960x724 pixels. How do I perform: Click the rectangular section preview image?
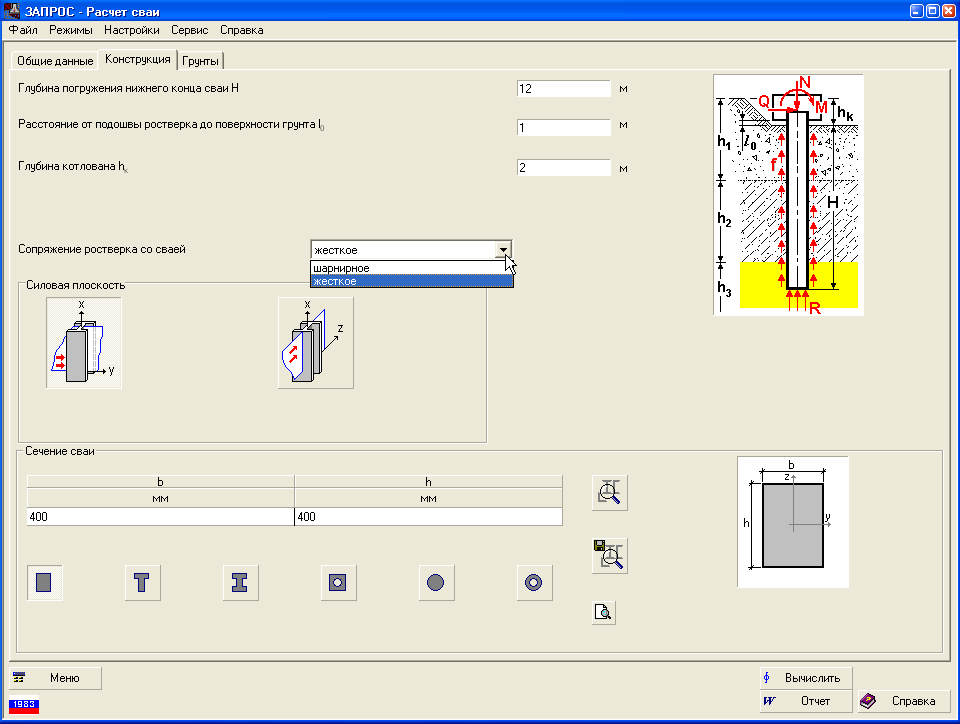click(793, 522)
